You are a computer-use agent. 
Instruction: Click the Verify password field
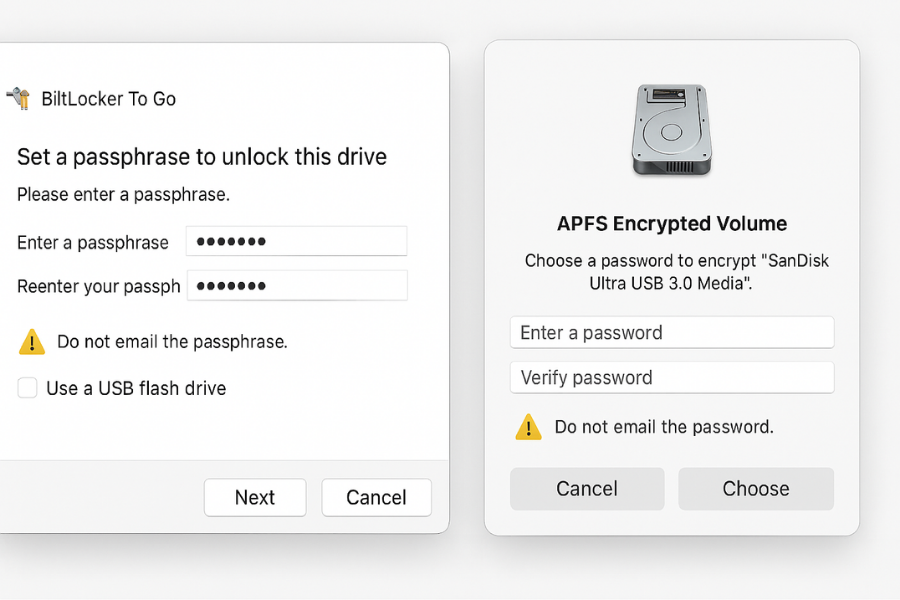tap(671, 377)
